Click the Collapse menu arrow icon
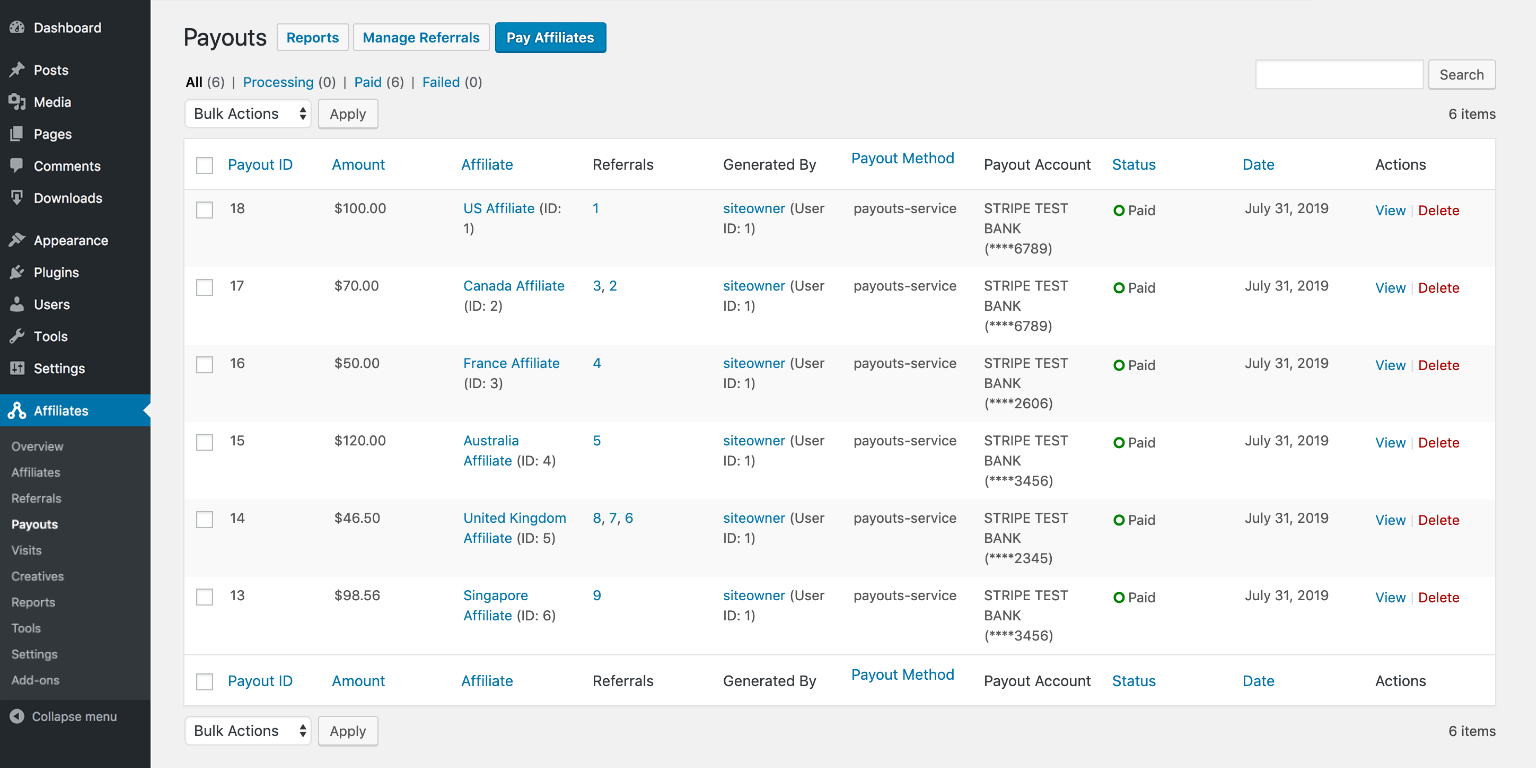1536x768 pixels. pos(17,716)
